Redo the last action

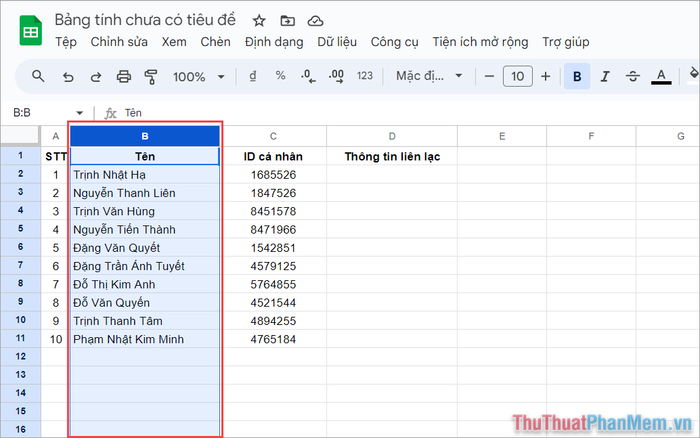click(x=96, y=77)
